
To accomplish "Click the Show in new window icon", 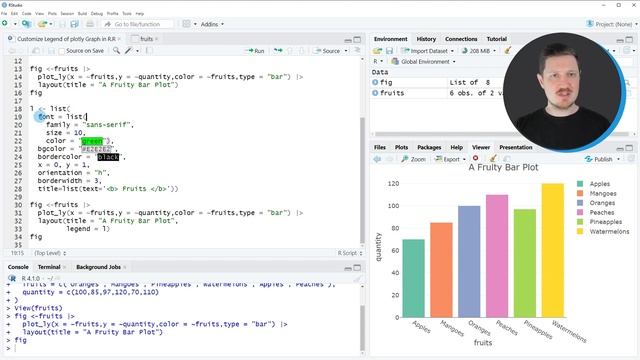I will pos(36,51).
